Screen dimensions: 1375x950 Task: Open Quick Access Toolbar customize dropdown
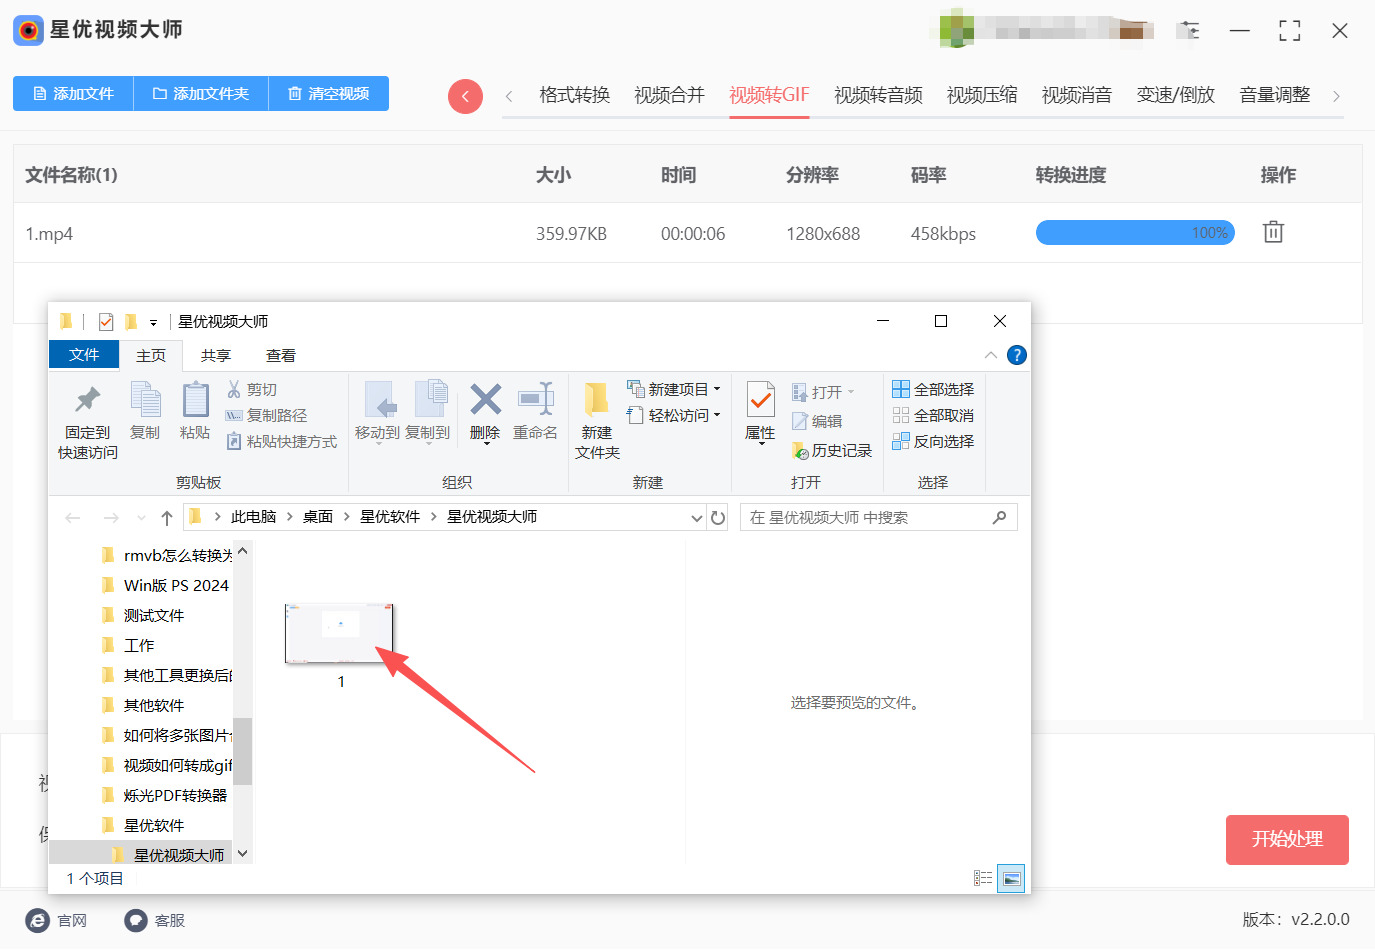tap(153, 322)
